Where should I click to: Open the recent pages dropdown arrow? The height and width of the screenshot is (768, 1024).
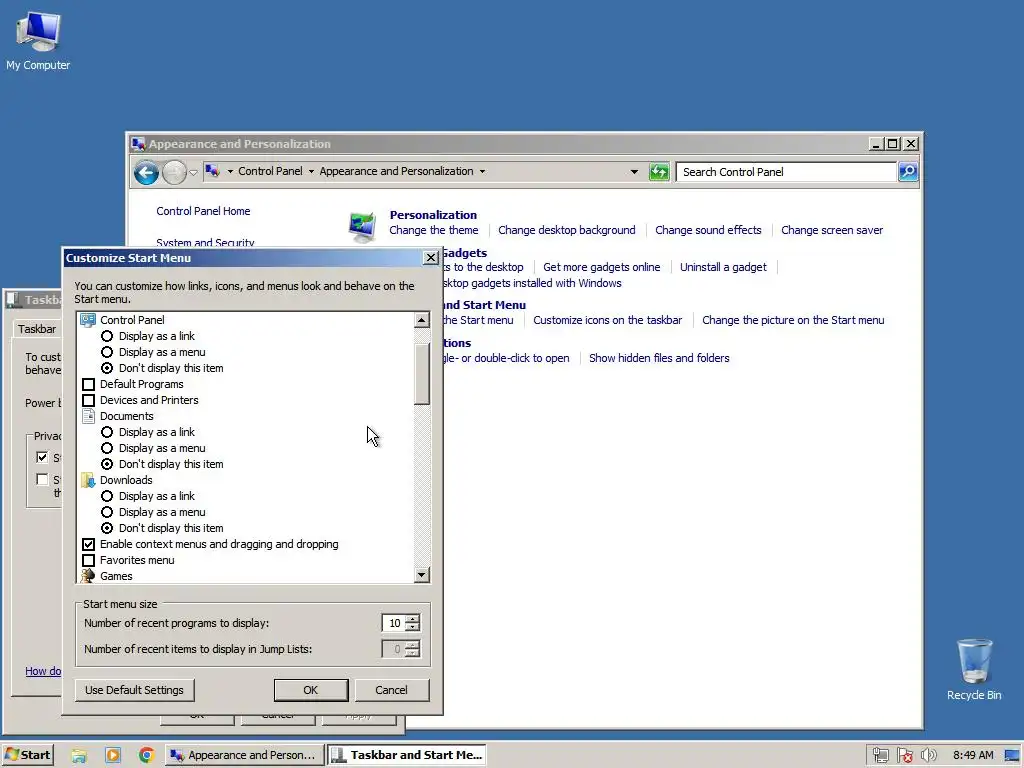pyautogui.click(x=193, y=172)
